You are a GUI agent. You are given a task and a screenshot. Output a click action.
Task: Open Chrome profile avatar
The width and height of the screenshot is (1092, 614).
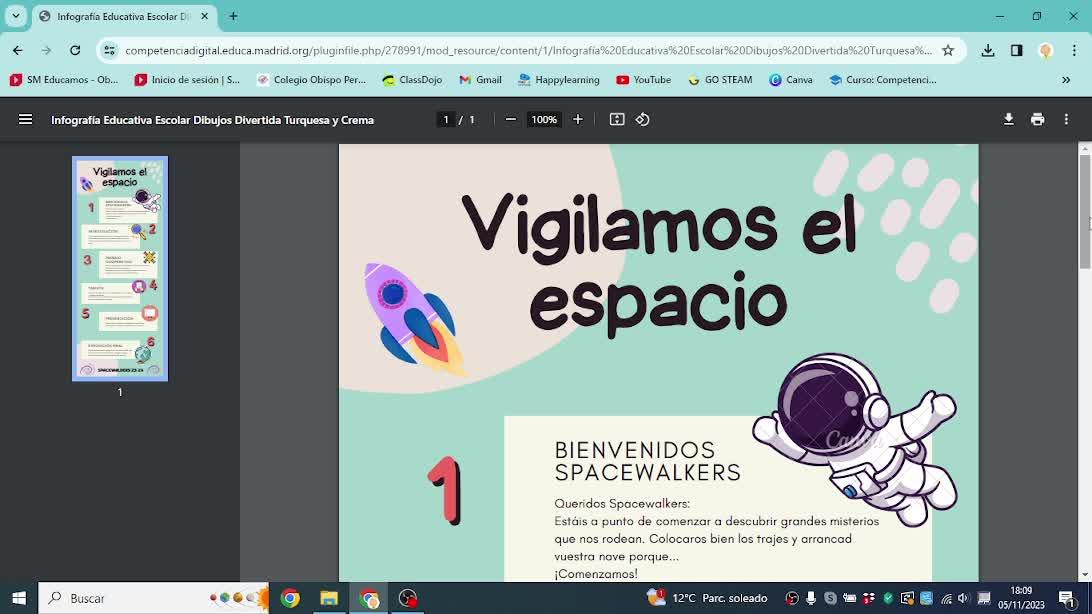click(x=1045, y=50)
